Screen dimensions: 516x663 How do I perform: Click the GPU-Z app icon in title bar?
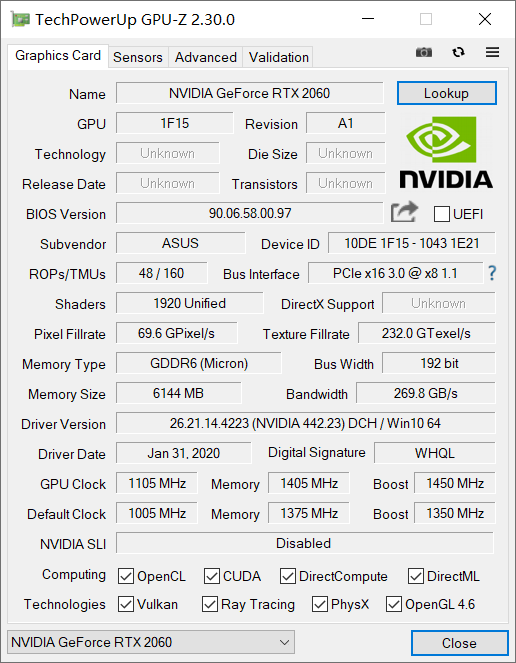pos(20,19)
